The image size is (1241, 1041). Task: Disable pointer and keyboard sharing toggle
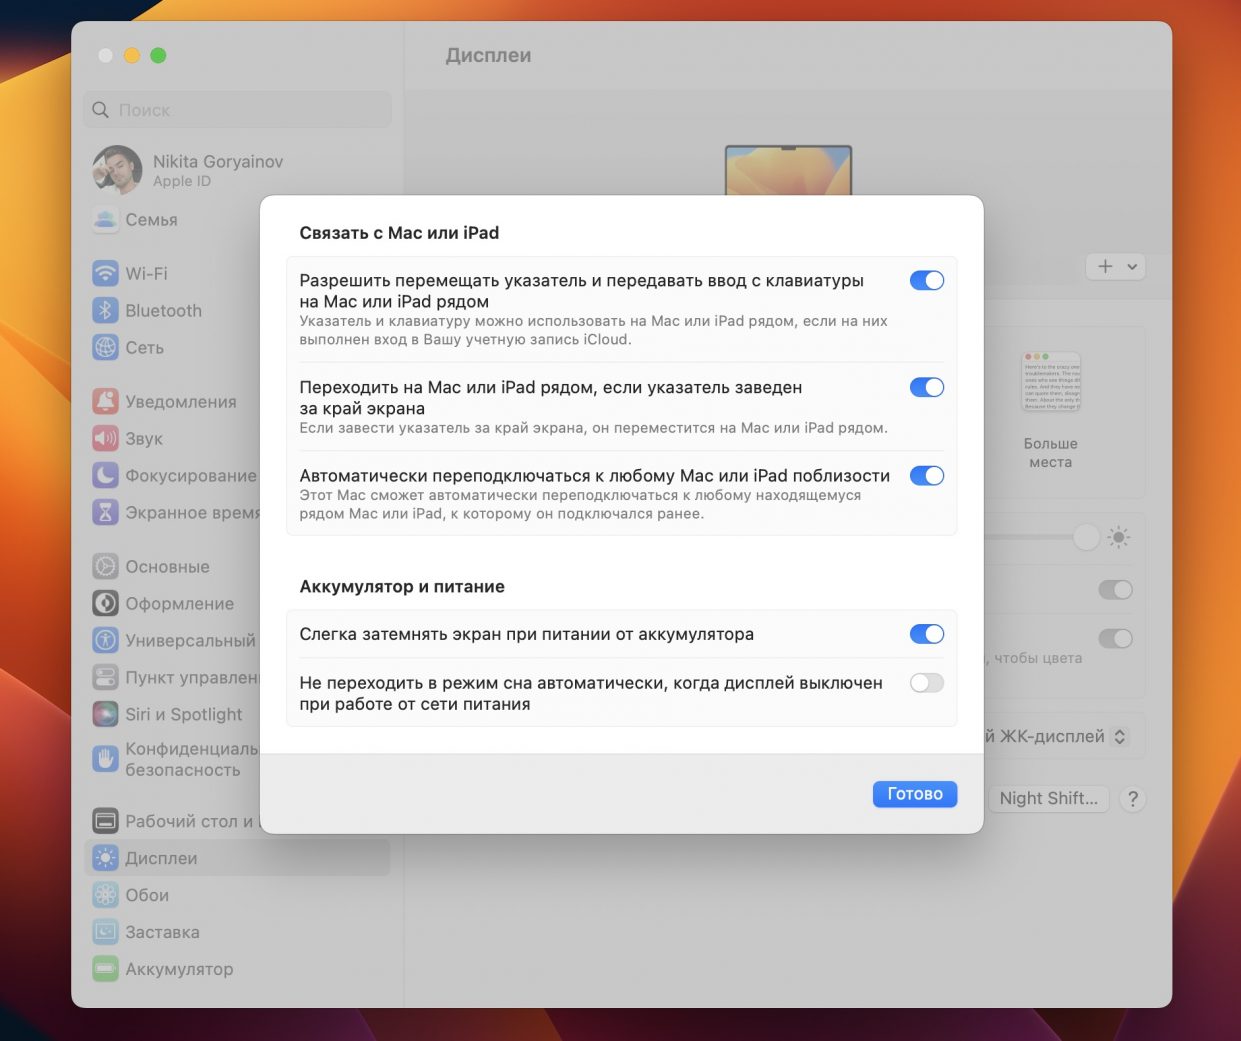pyautogui.click(x=927, y=281)
